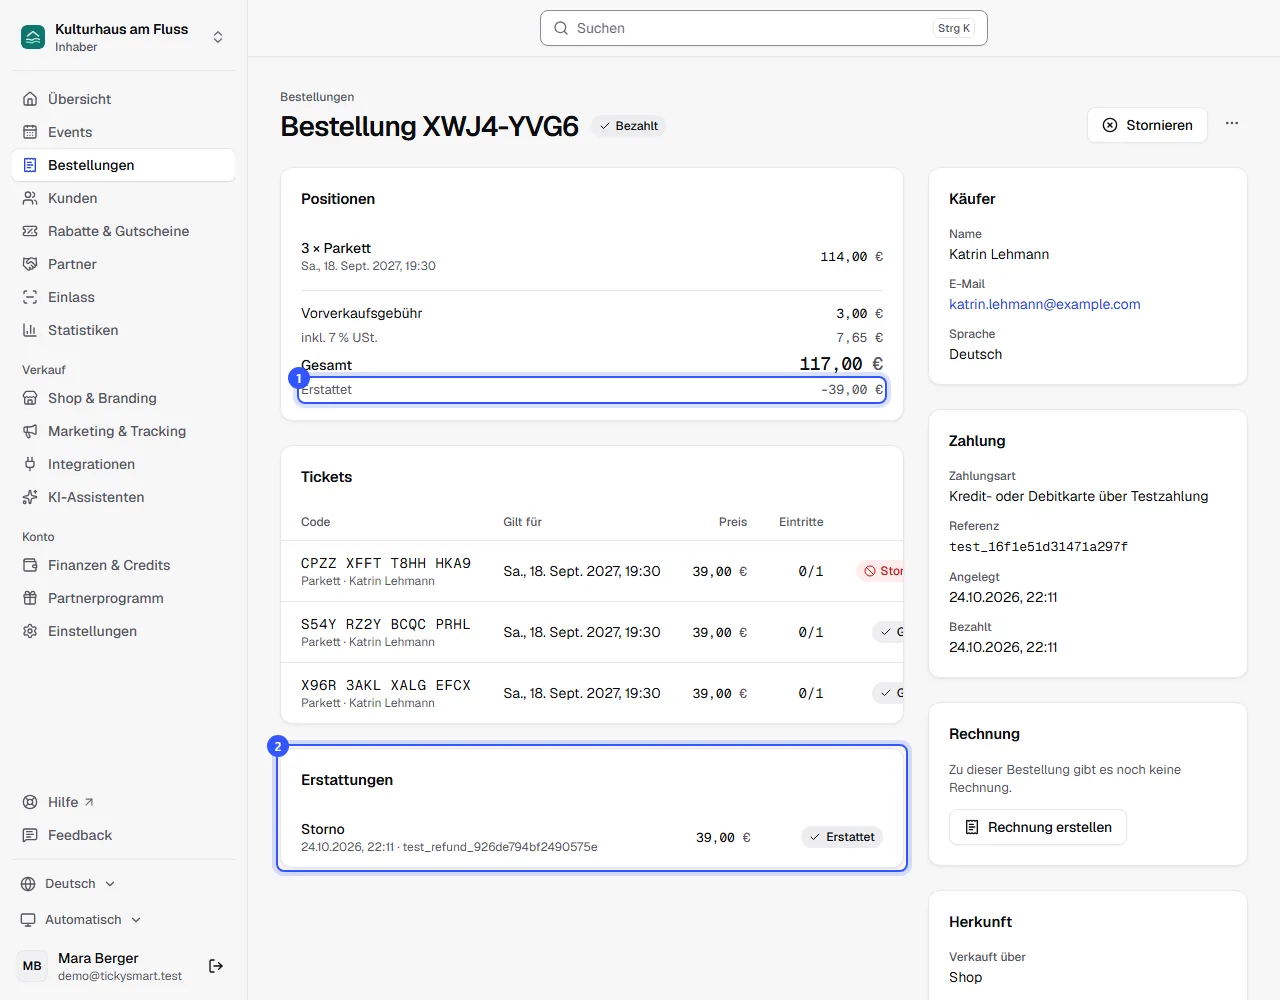Click the Erstattet status badge

coord(842,837)
